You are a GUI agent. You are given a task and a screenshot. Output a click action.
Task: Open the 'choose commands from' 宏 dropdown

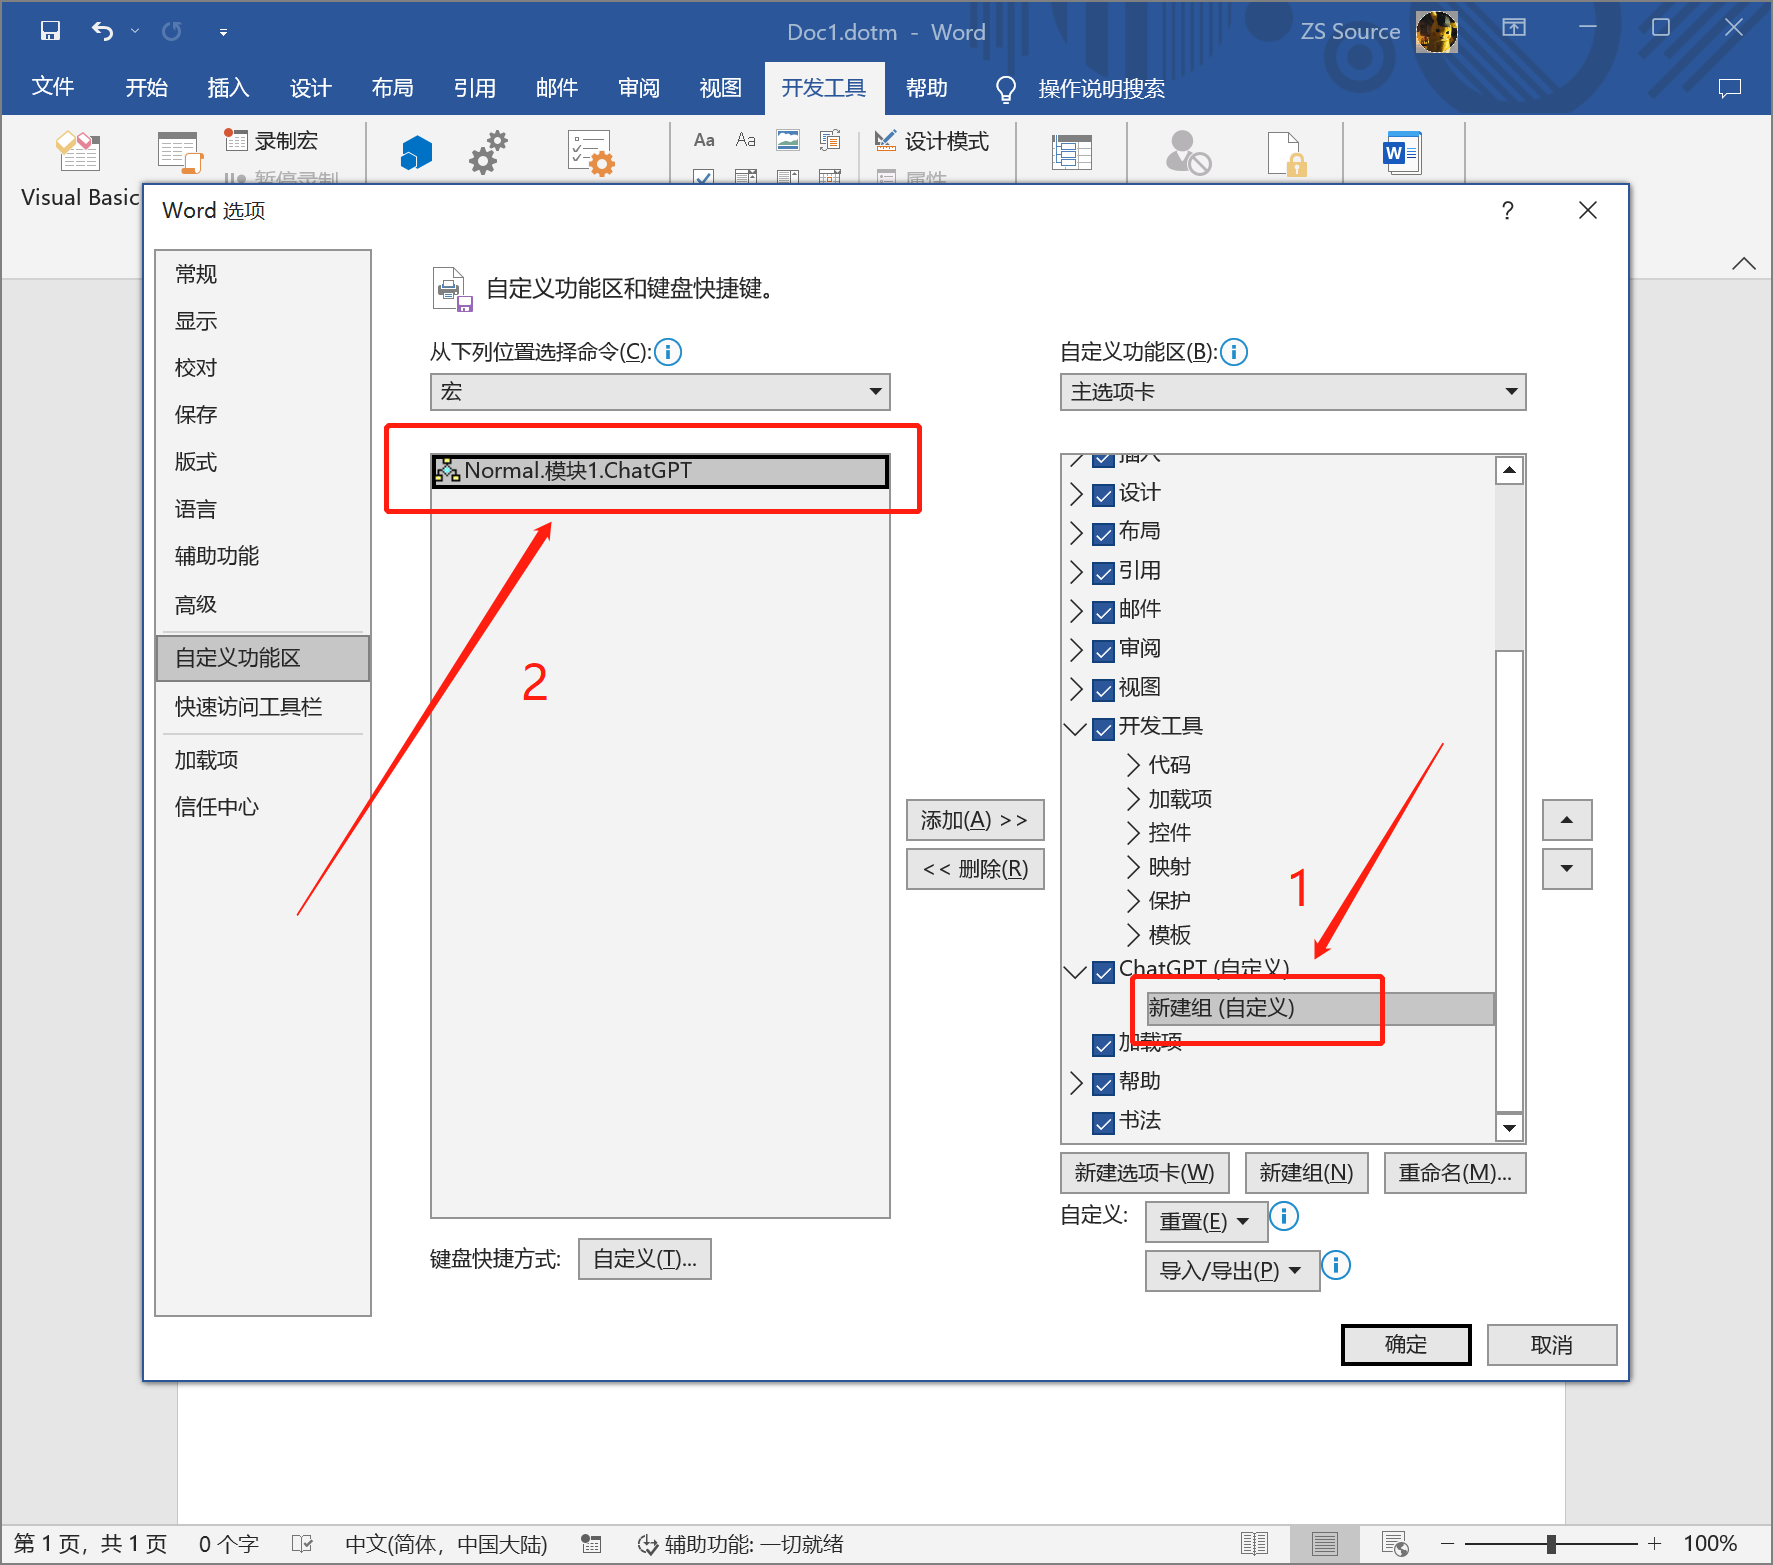coord(660,392)
